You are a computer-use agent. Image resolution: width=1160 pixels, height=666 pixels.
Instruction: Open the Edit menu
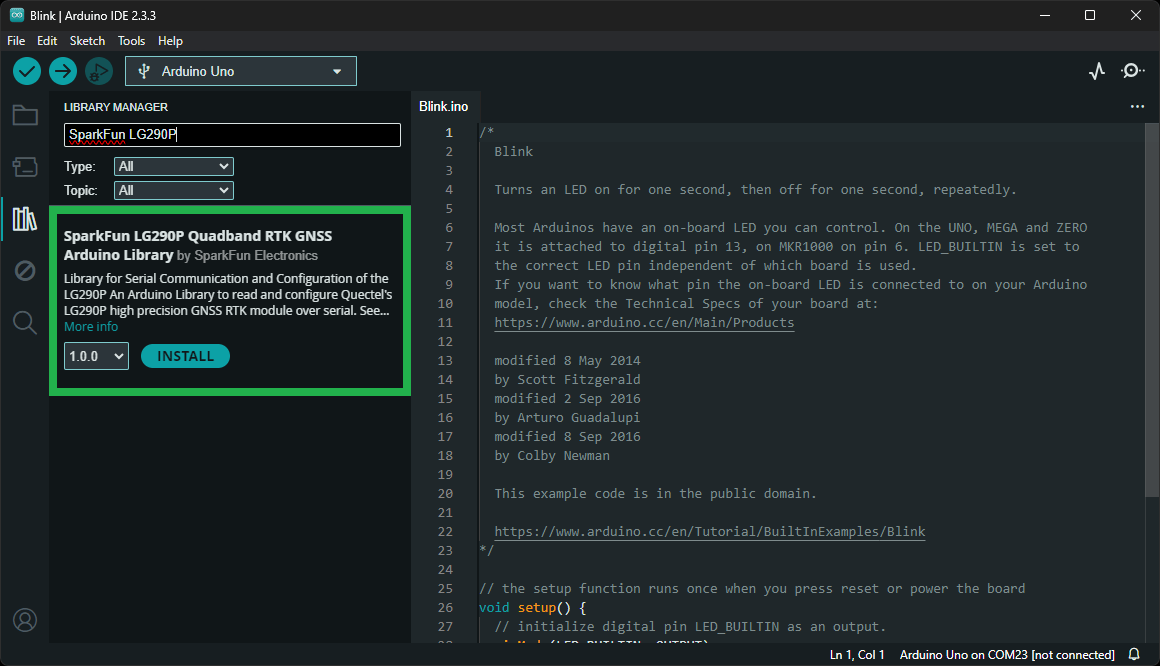coord(47,41)
